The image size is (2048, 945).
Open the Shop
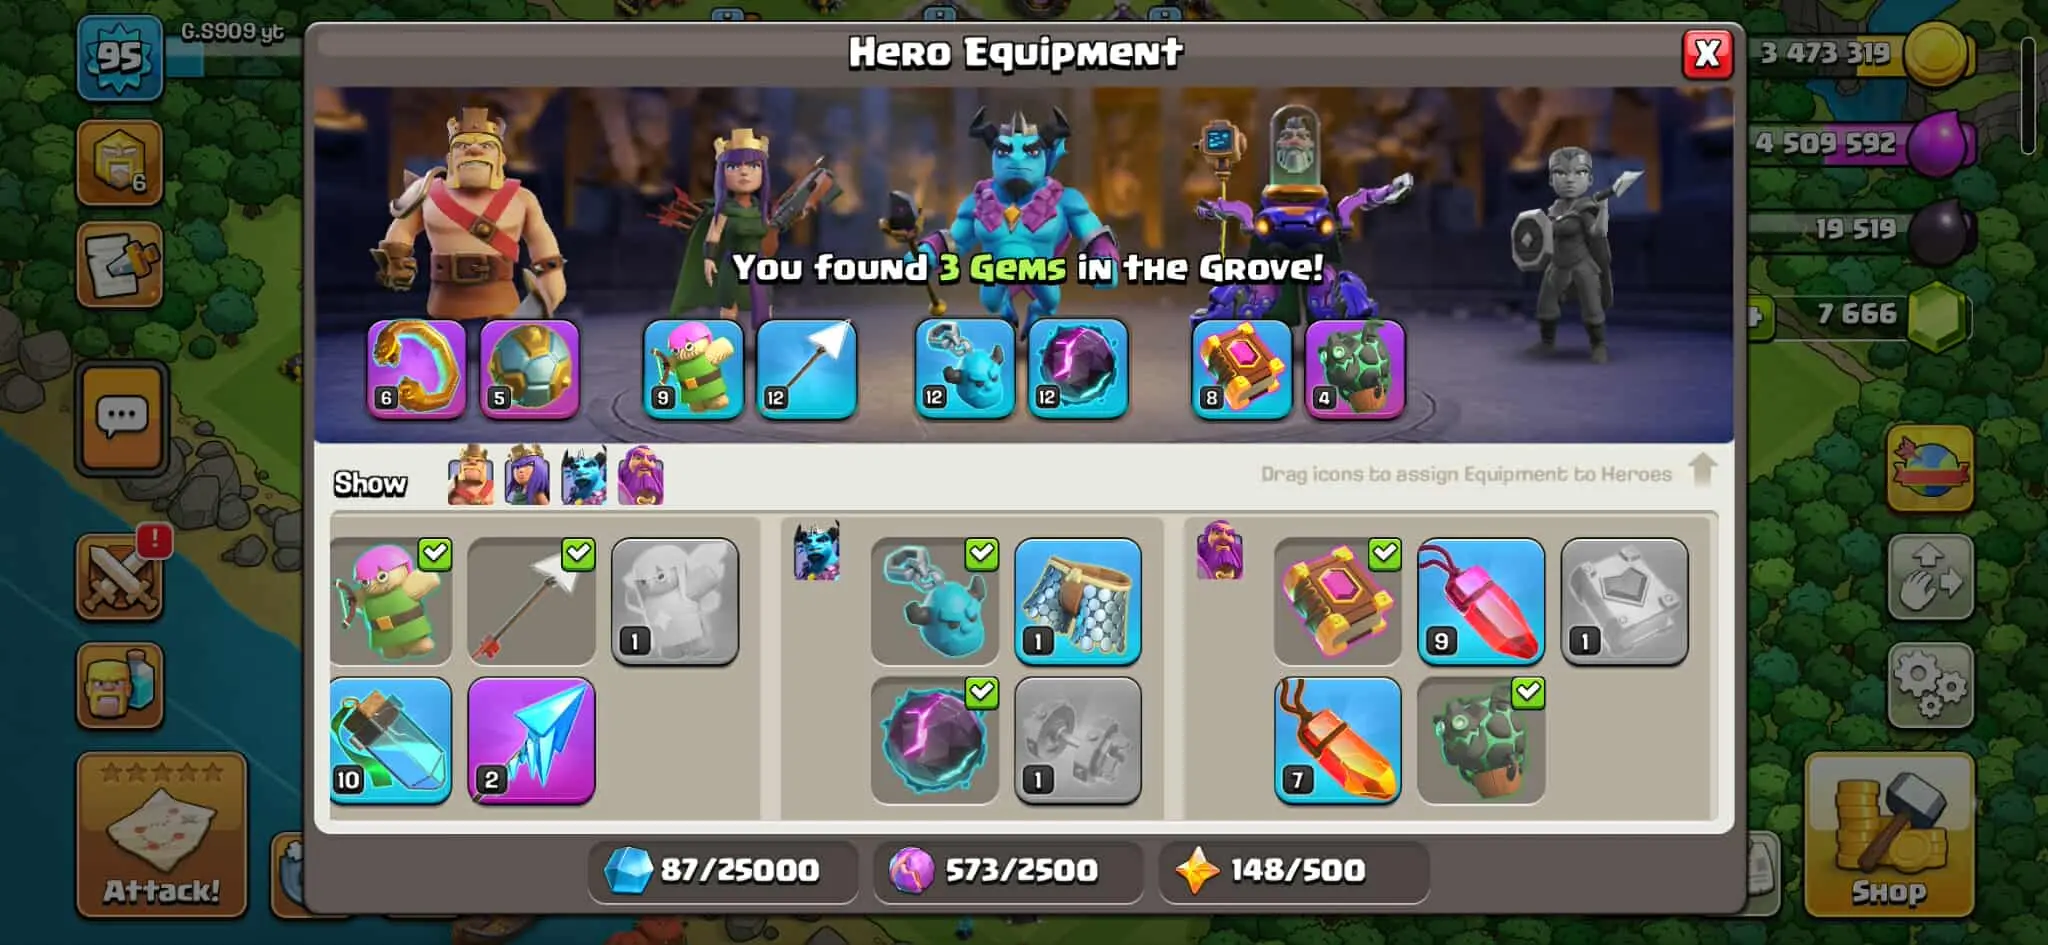pyautogui.click(x=1889, y=835)
